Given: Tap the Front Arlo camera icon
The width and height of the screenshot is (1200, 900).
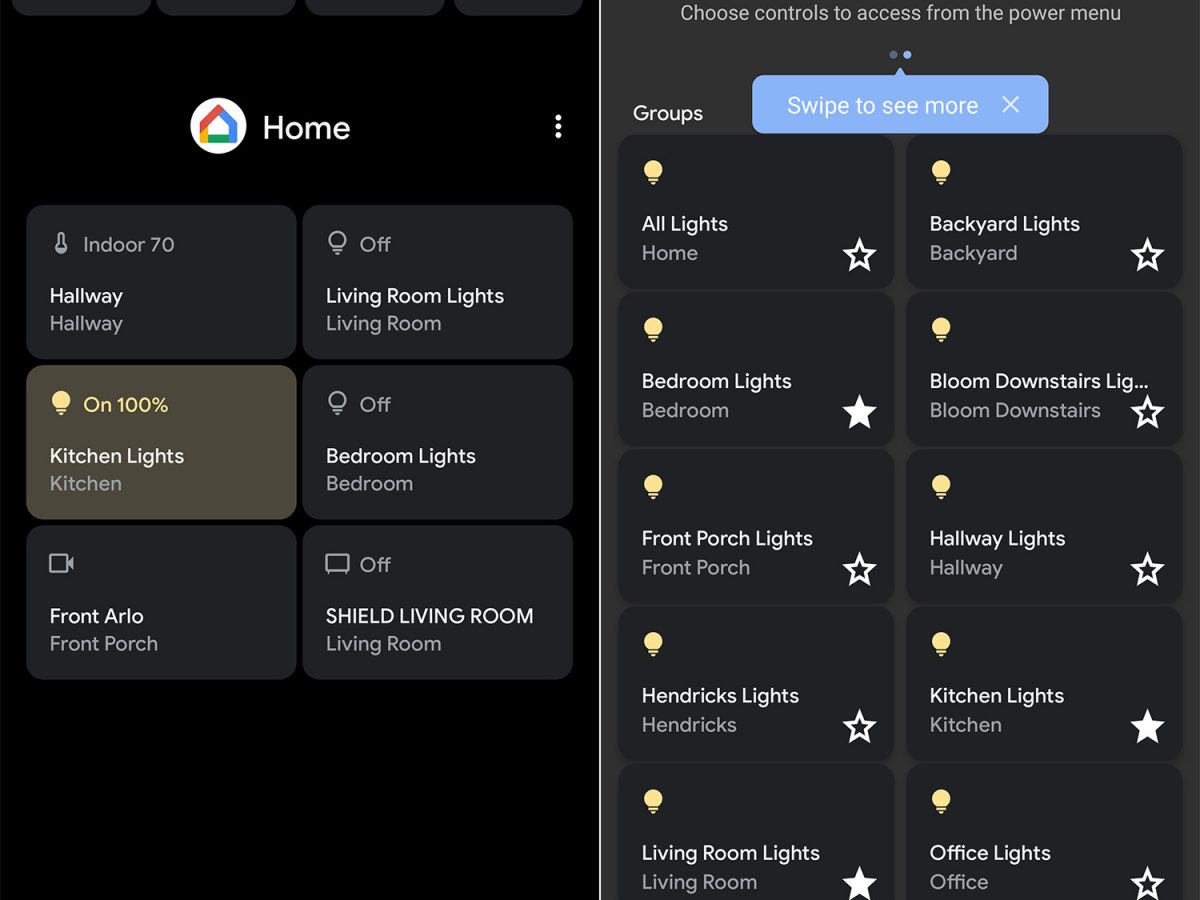Looking at the screenshot, I should [62, 564].
